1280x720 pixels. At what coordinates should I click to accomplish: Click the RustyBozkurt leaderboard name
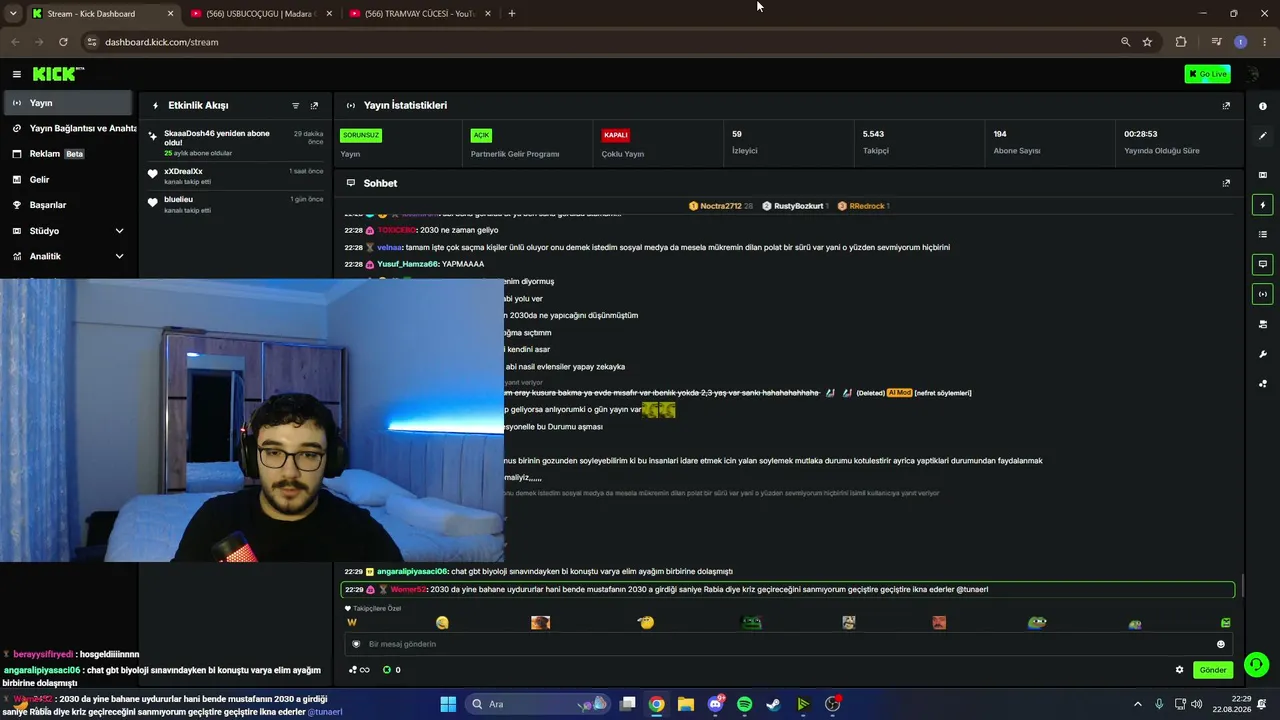[x=798, y=206]
